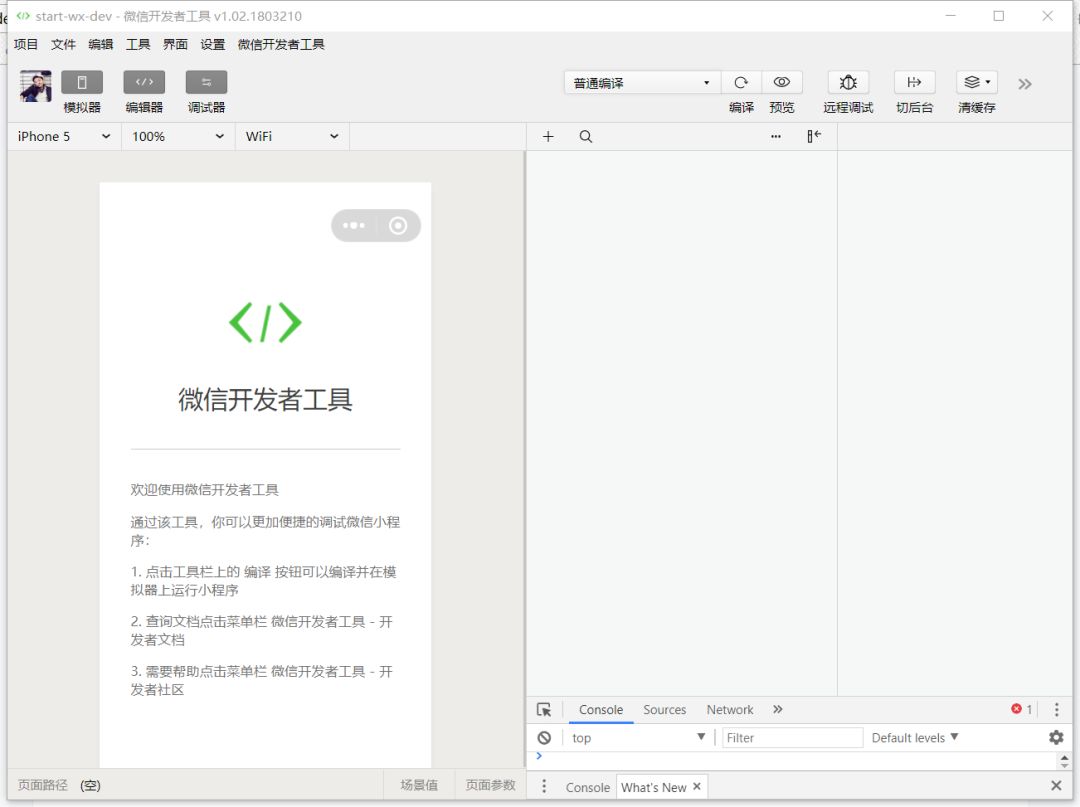
Task: Open the iPhone 5 device dropdown
Action: (x=64, y=136)
